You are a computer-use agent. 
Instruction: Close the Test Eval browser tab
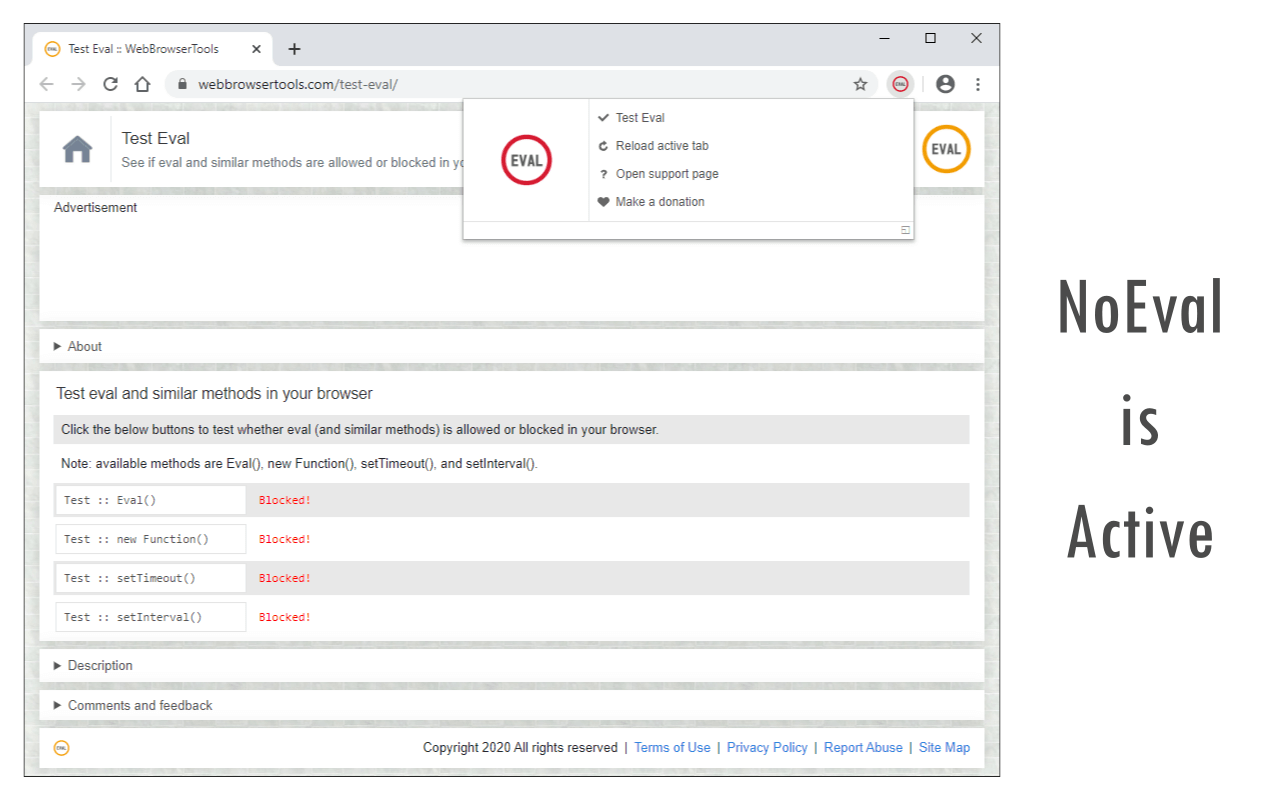point(257,49)
